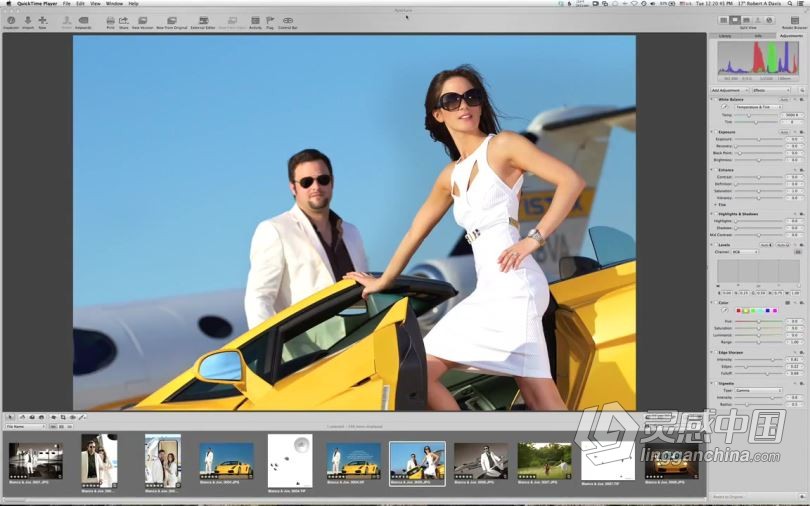Click the Edge Sharpen Intensity slider
Screen dimensions: 810x506
pyautogui.click(x=758, y=359)
